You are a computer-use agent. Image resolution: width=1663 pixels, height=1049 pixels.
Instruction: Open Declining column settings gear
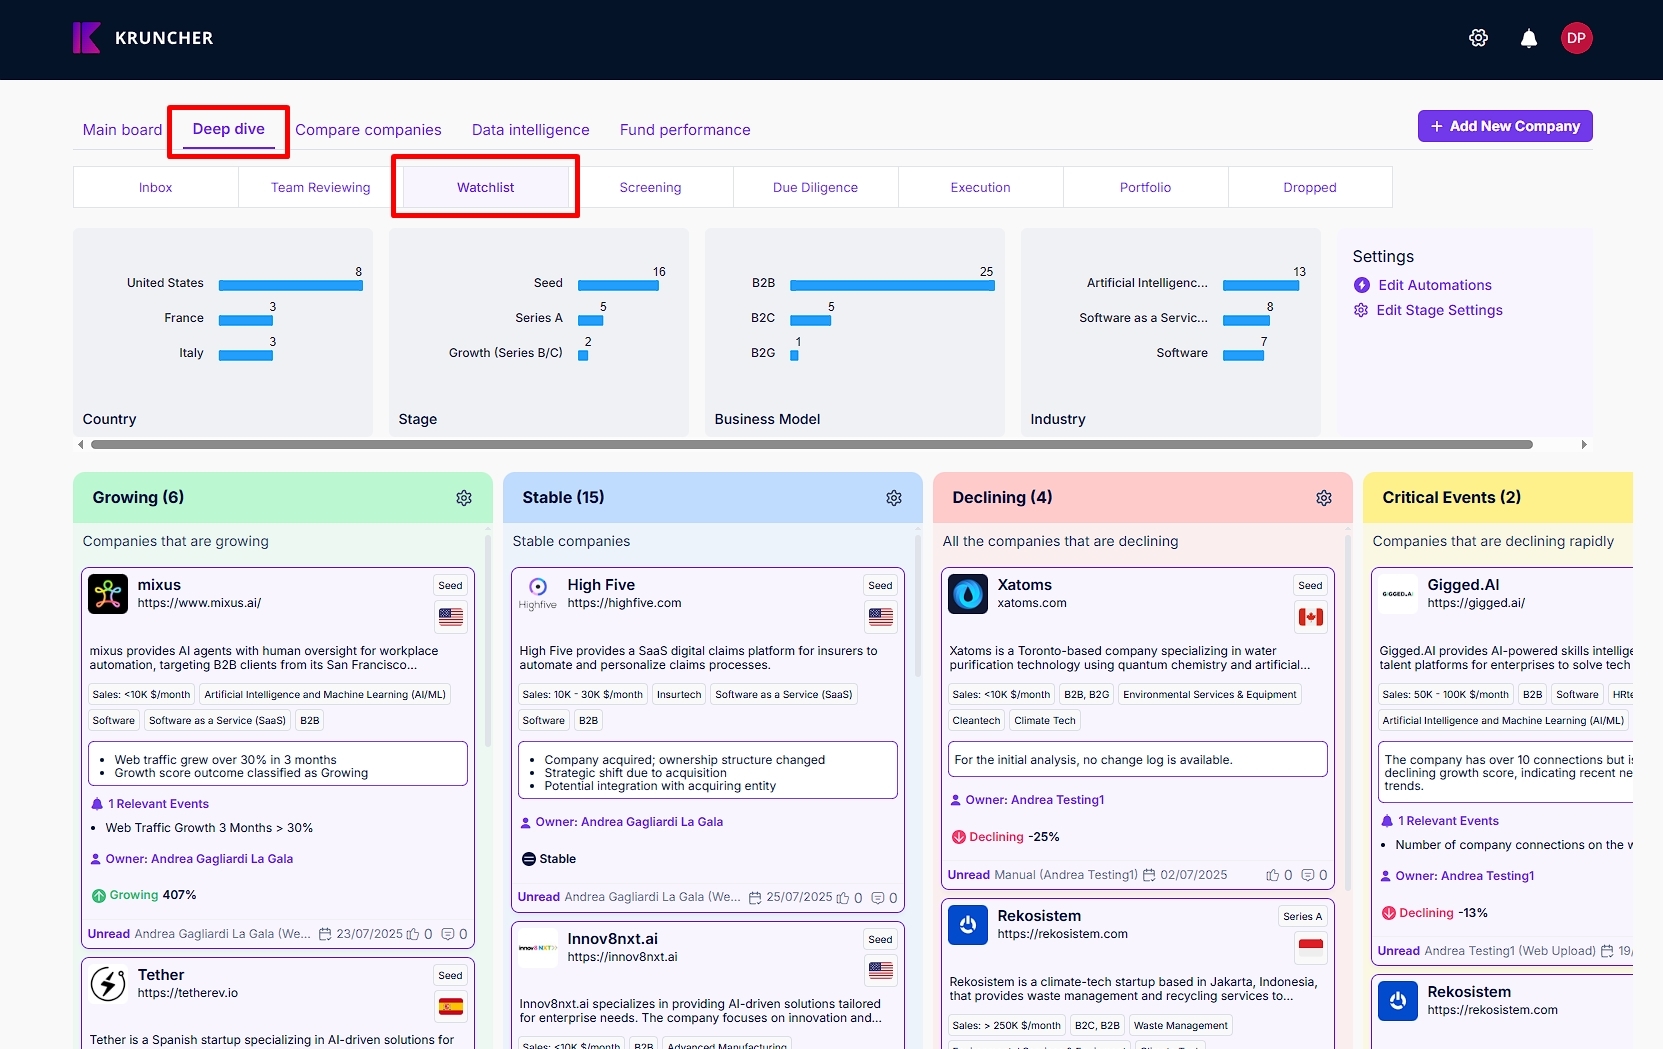pyautogui.click(x=1324, y=498)
